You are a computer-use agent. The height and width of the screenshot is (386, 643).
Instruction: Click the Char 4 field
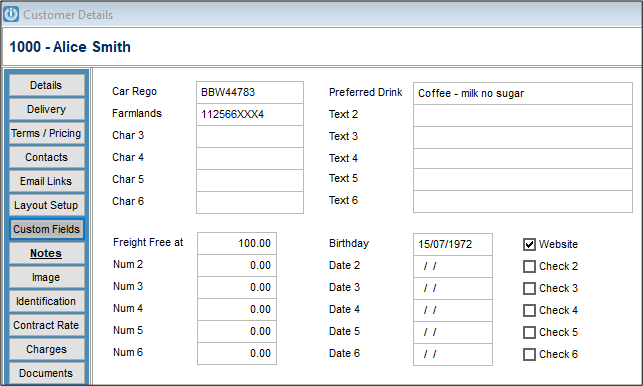pyautogui.click(x=250, y=159)
